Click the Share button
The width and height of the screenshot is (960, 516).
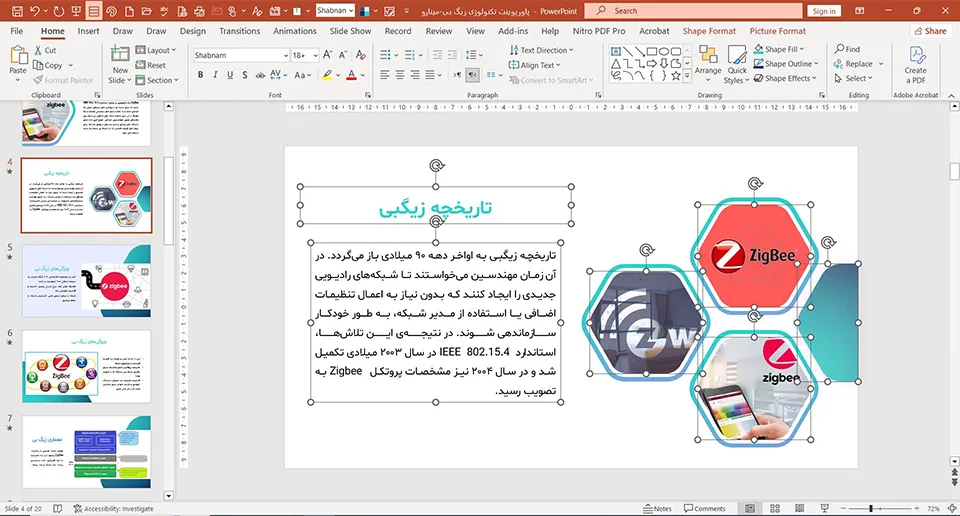930,31
